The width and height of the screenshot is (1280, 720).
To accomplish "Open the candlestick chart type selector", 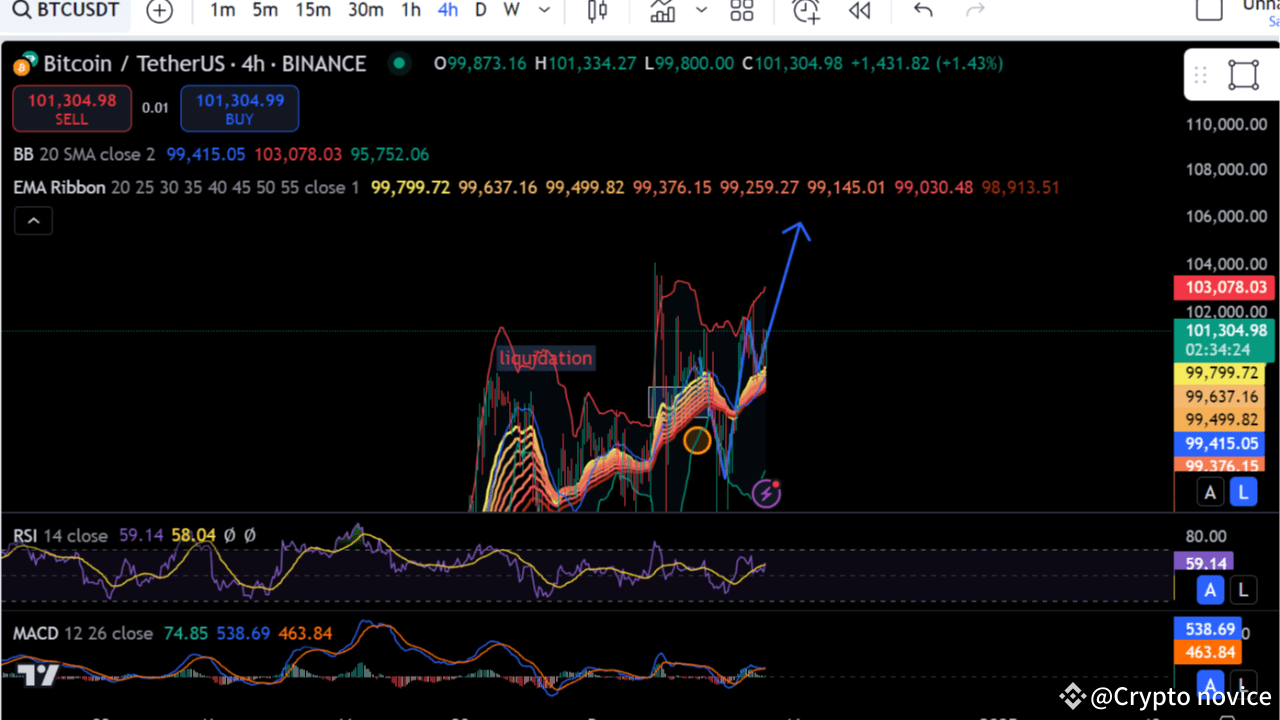I will click(597, 10).
